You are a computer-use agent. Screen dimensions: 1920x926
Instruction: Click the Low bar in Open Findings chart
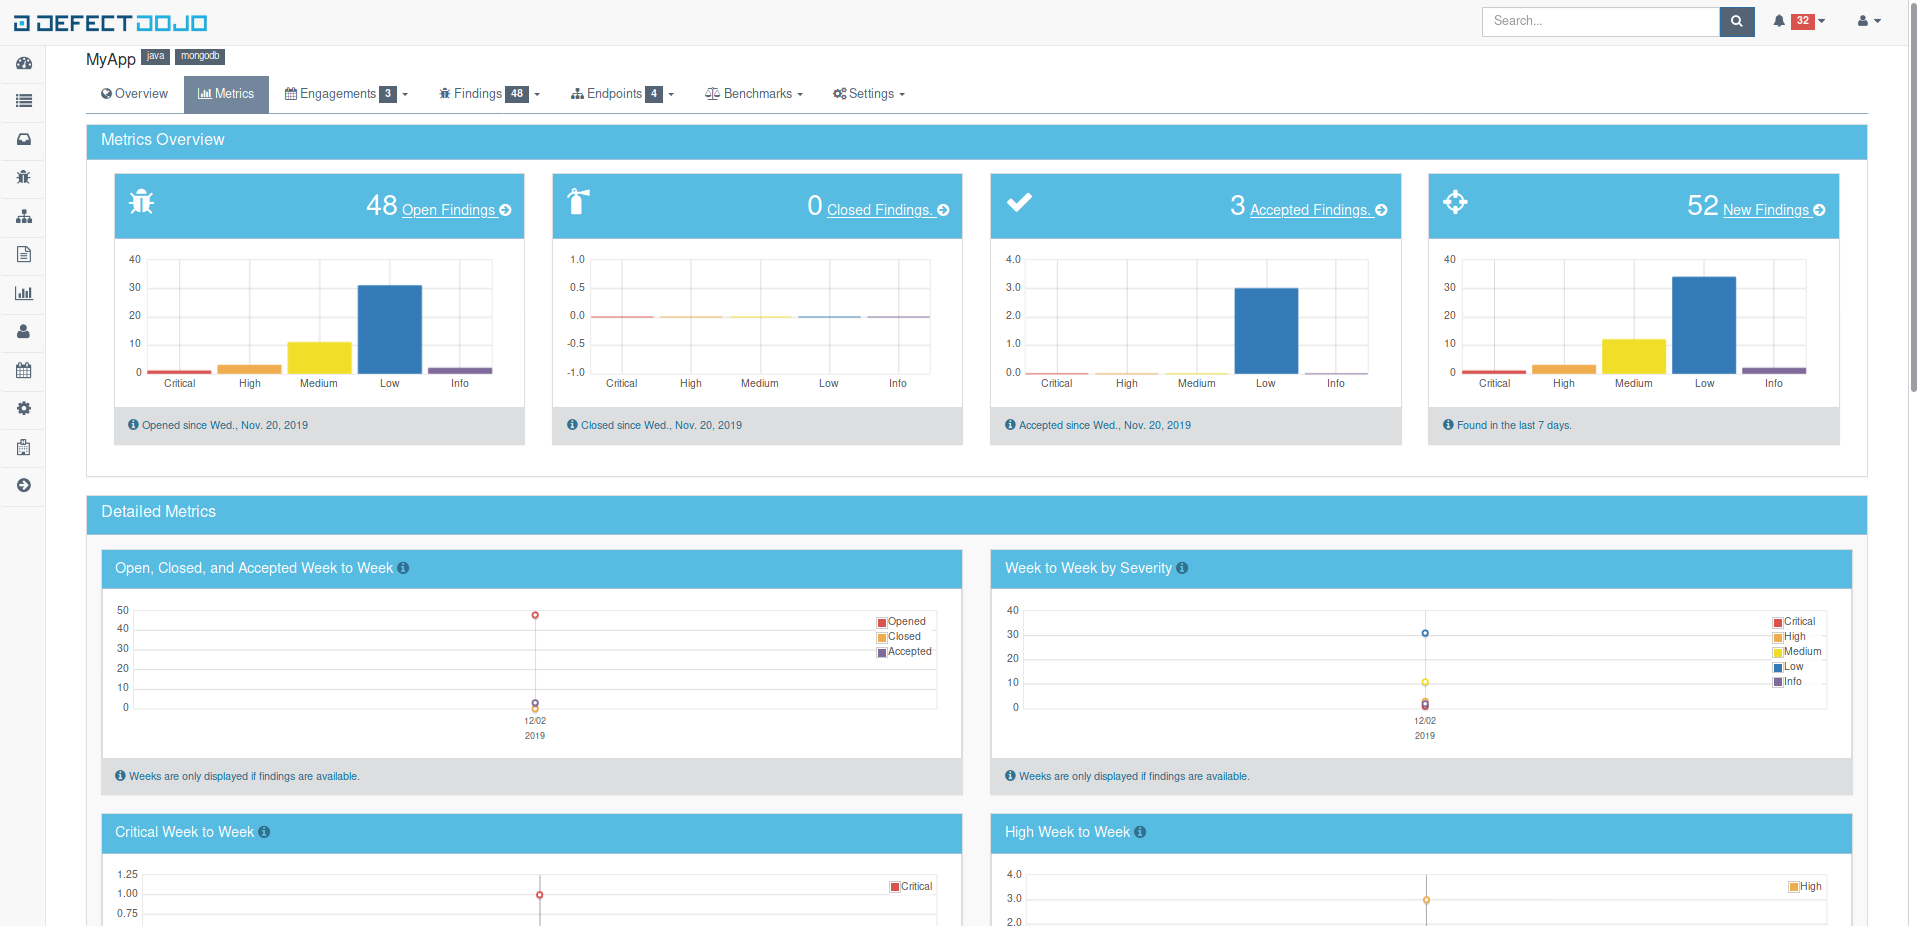[x=390, y=329]
